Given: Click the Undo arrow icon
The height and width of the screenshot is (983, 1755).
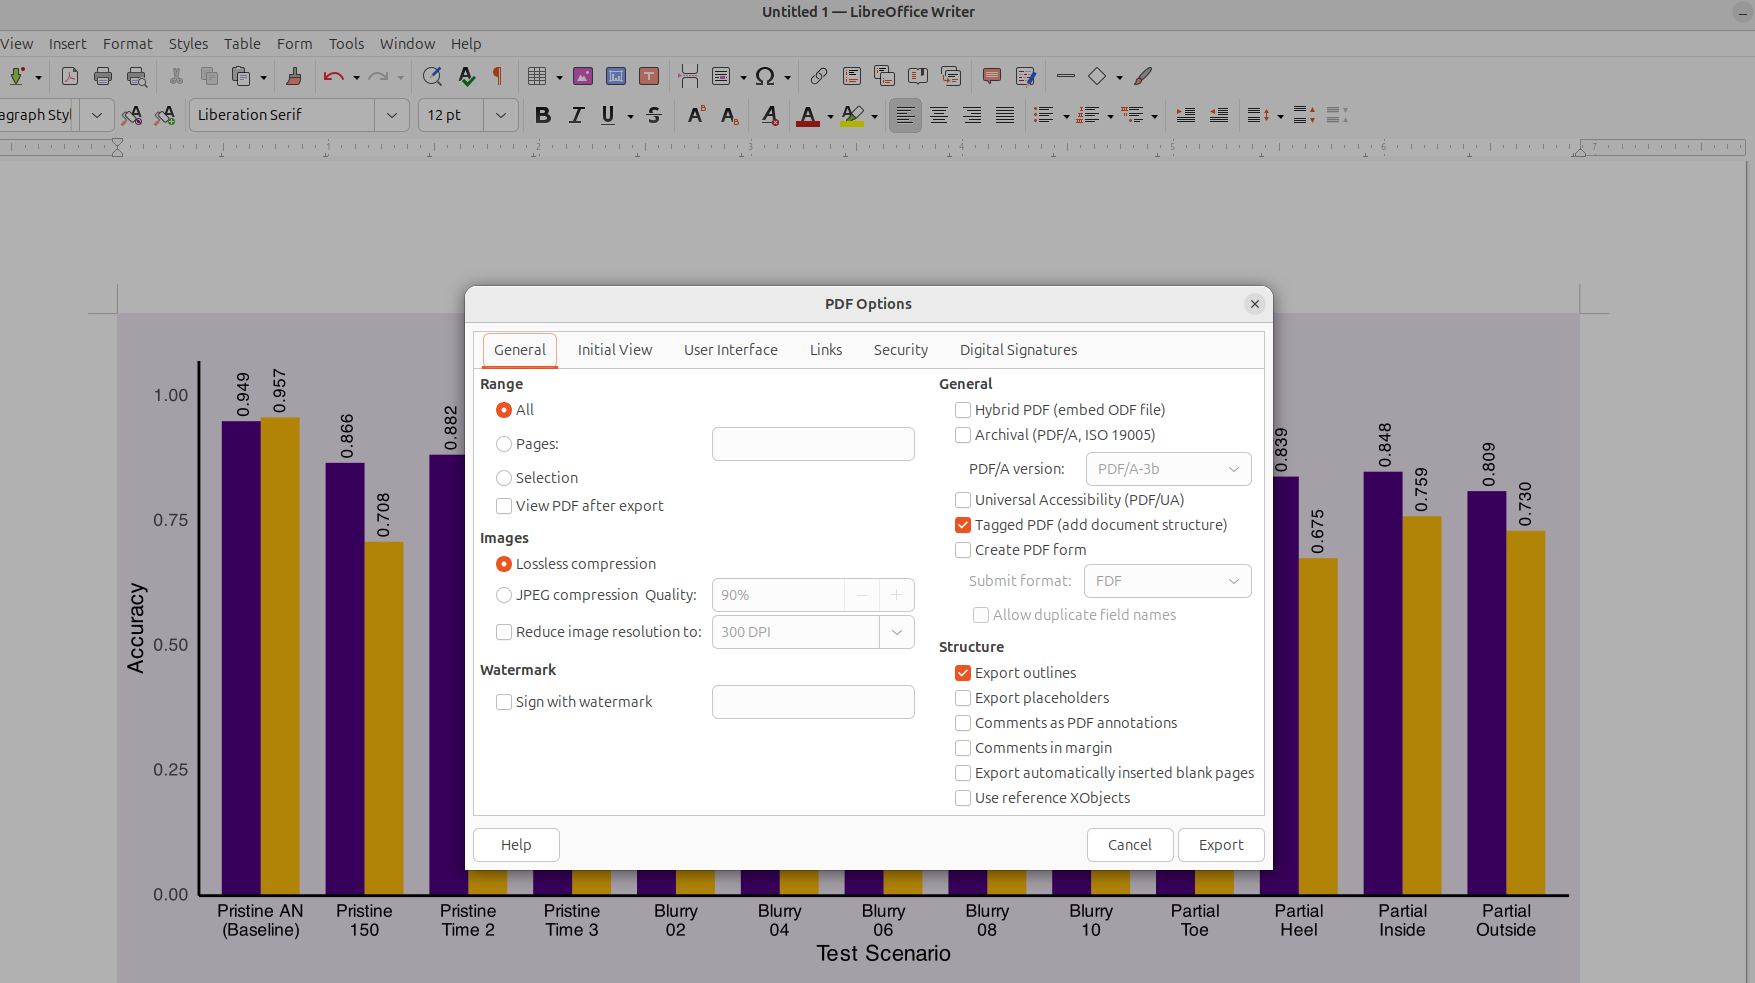Looking at the screenshot, I should [x=333, y=76].
